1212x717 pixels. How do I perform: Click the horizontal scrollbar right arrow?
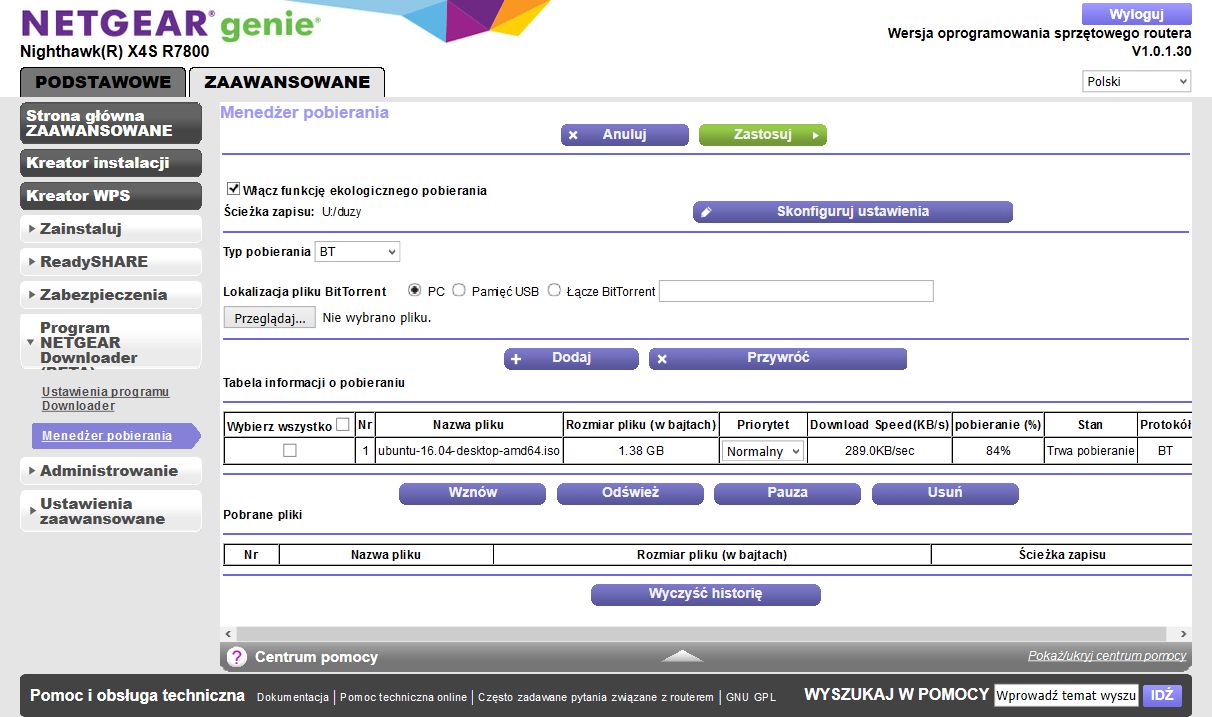[x=1184, y=634]
